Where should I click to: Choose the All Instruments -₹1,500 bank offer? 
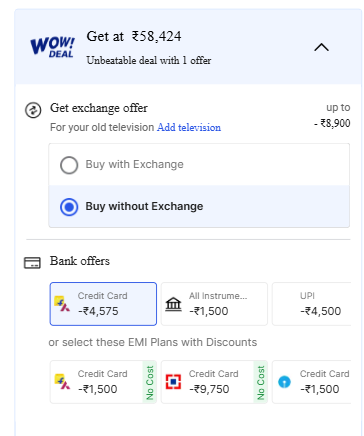click(x=214, y=304)
